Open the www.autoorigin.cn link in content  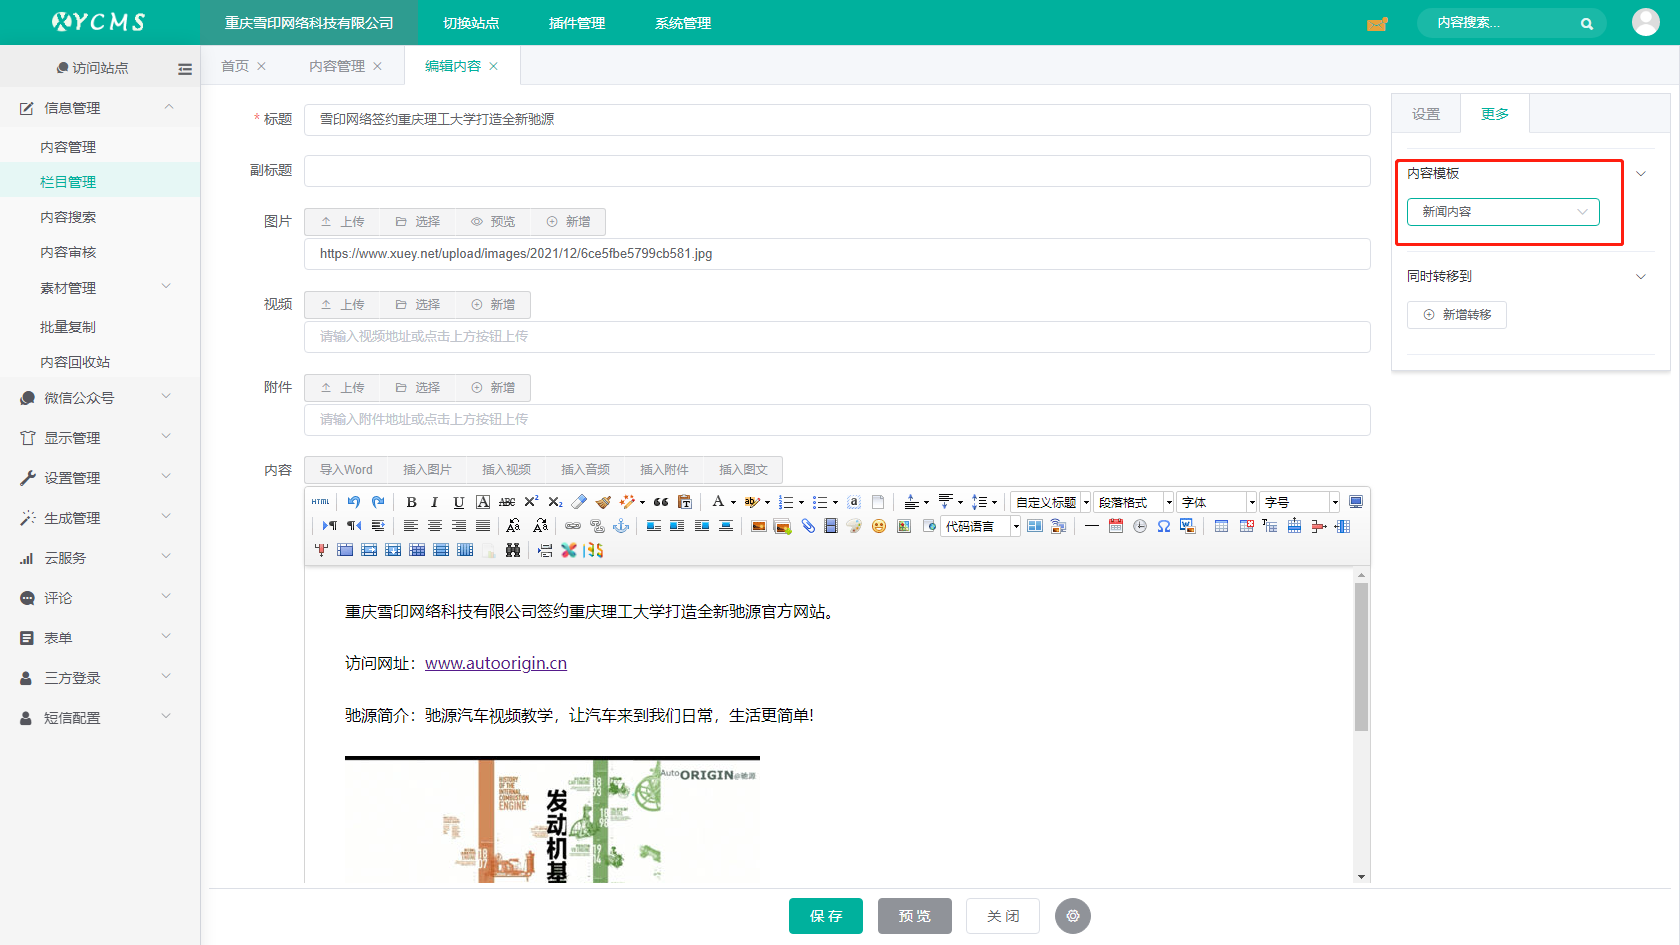[x=496, y=663]
